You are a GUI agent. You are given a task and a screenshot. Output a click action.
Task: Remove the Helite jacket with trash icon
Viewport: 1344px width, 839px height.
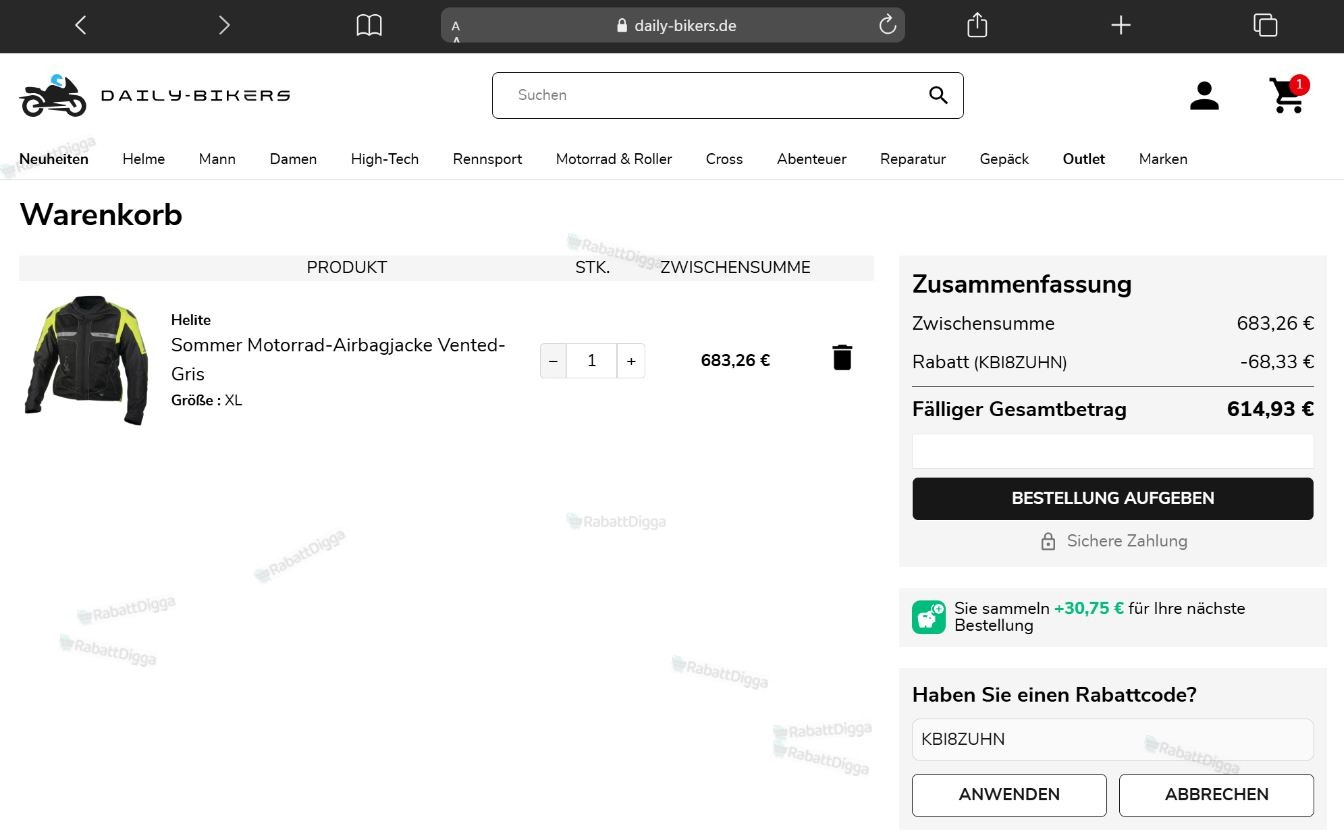pos(842,358)
